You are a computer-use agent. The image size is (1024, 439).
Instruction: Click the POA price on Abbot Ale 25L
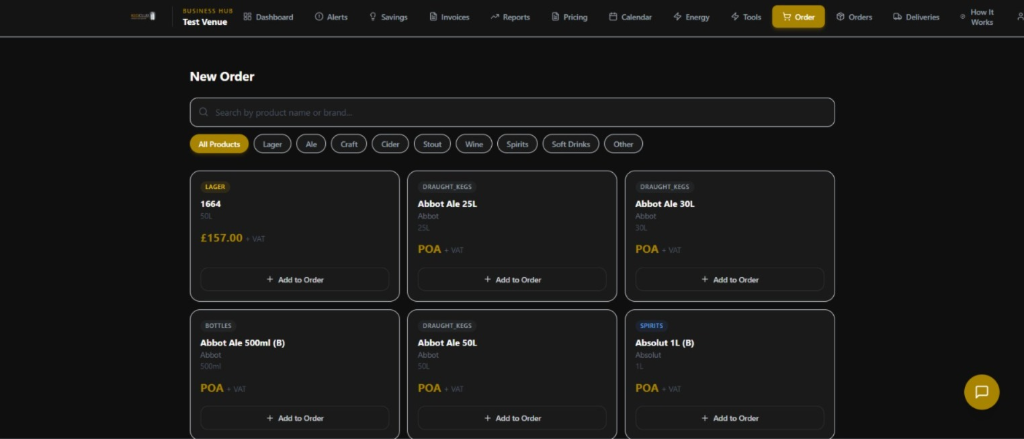coord(429,249)
